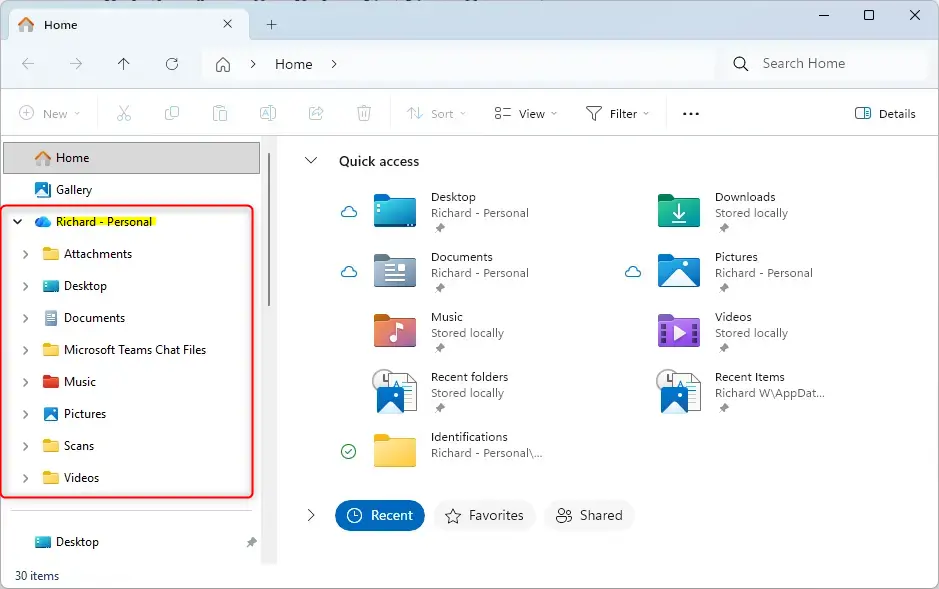939x589 pixels.
Task: Click the home icon in address bar
Action: tap(223, 64)
